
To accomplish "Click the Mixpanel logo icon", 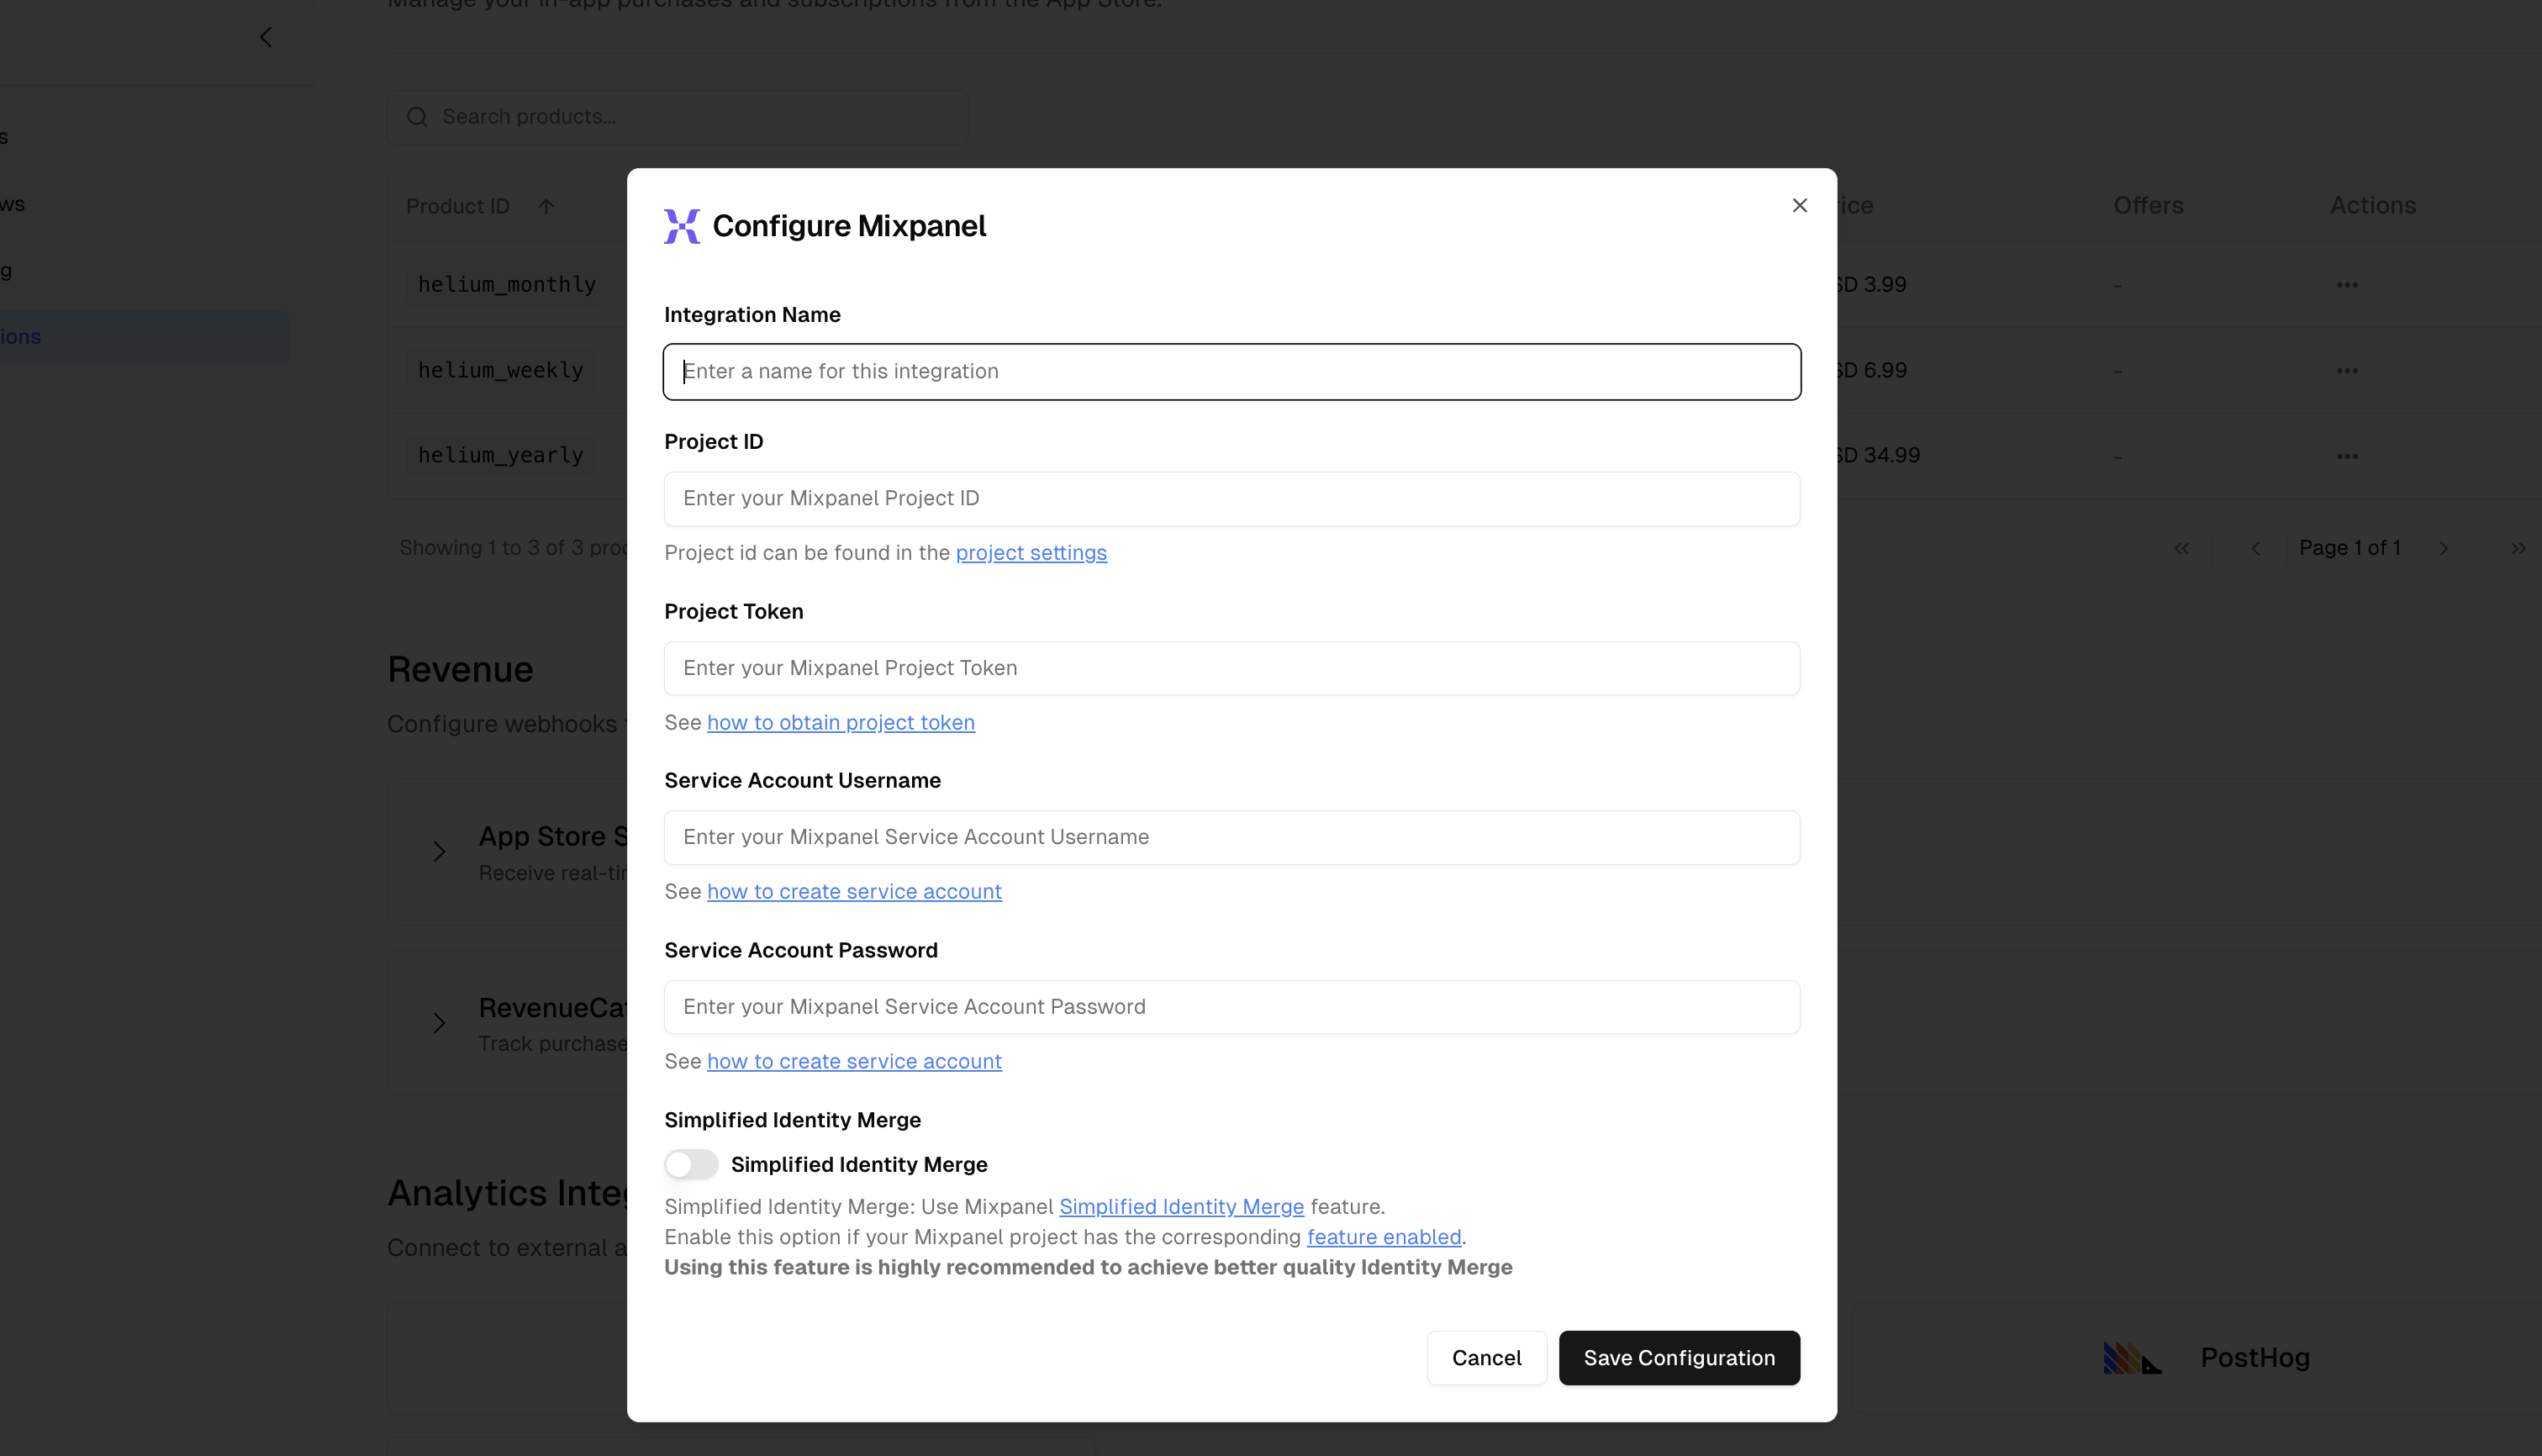I will point(682,226).
